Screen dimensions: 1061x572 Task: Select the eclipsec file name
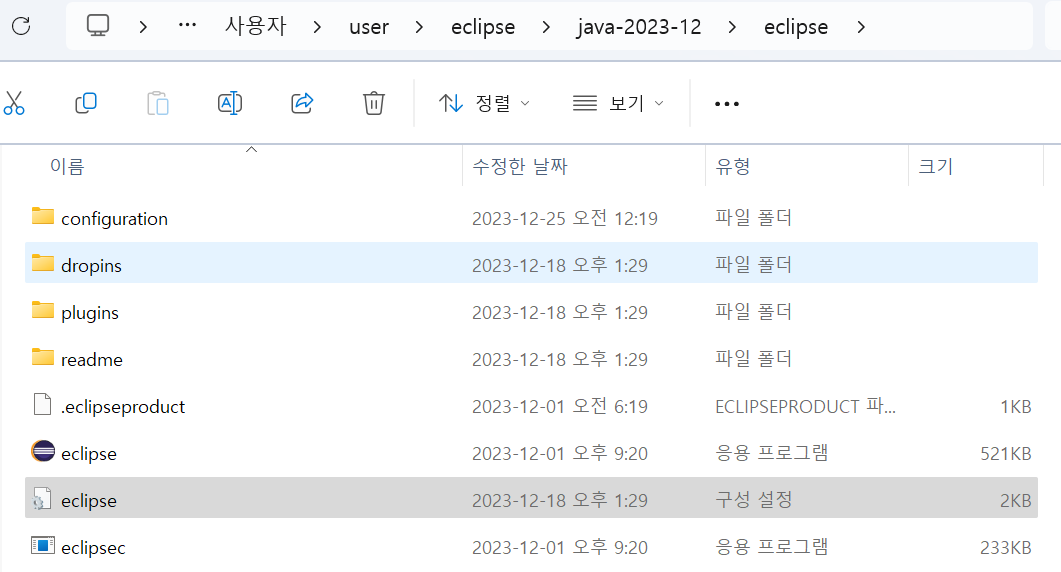[93, 547]
